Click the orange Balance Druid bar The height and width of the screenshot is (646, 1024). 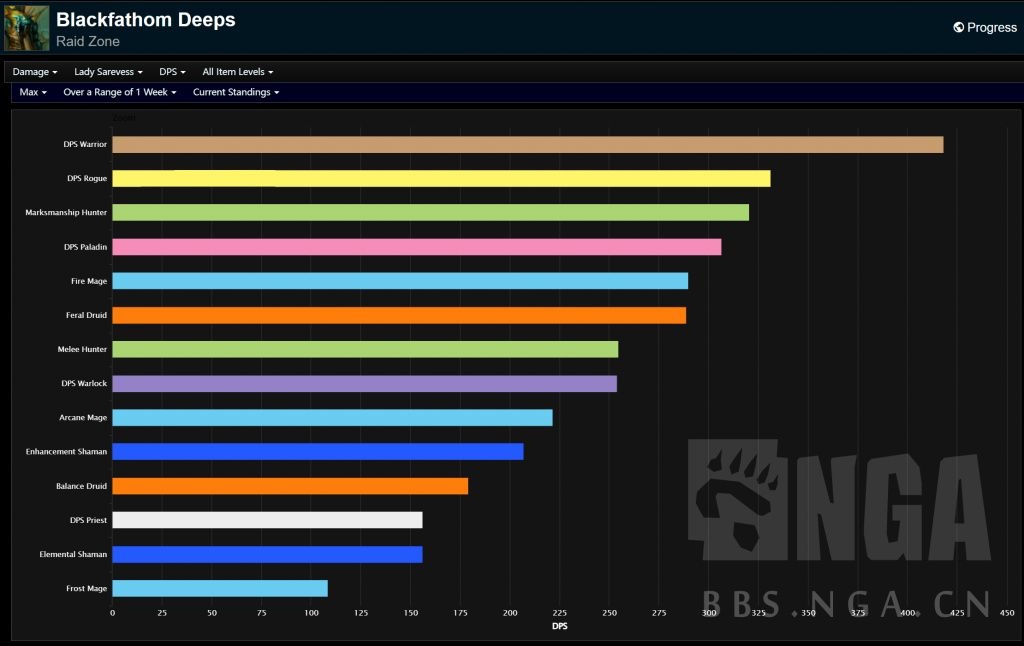tap(290, 486)
